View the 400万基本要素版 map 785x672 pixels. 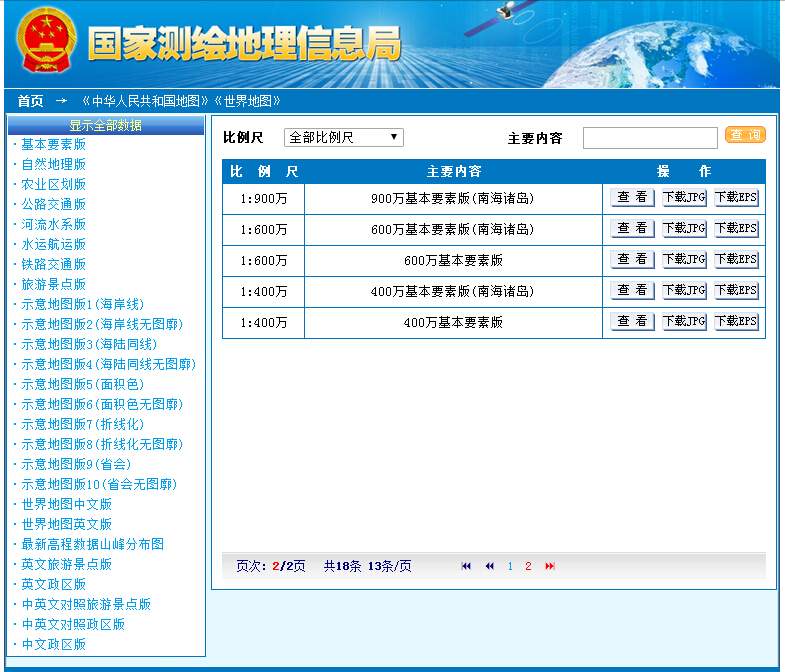pyautogui.click(x=632, y=321)
